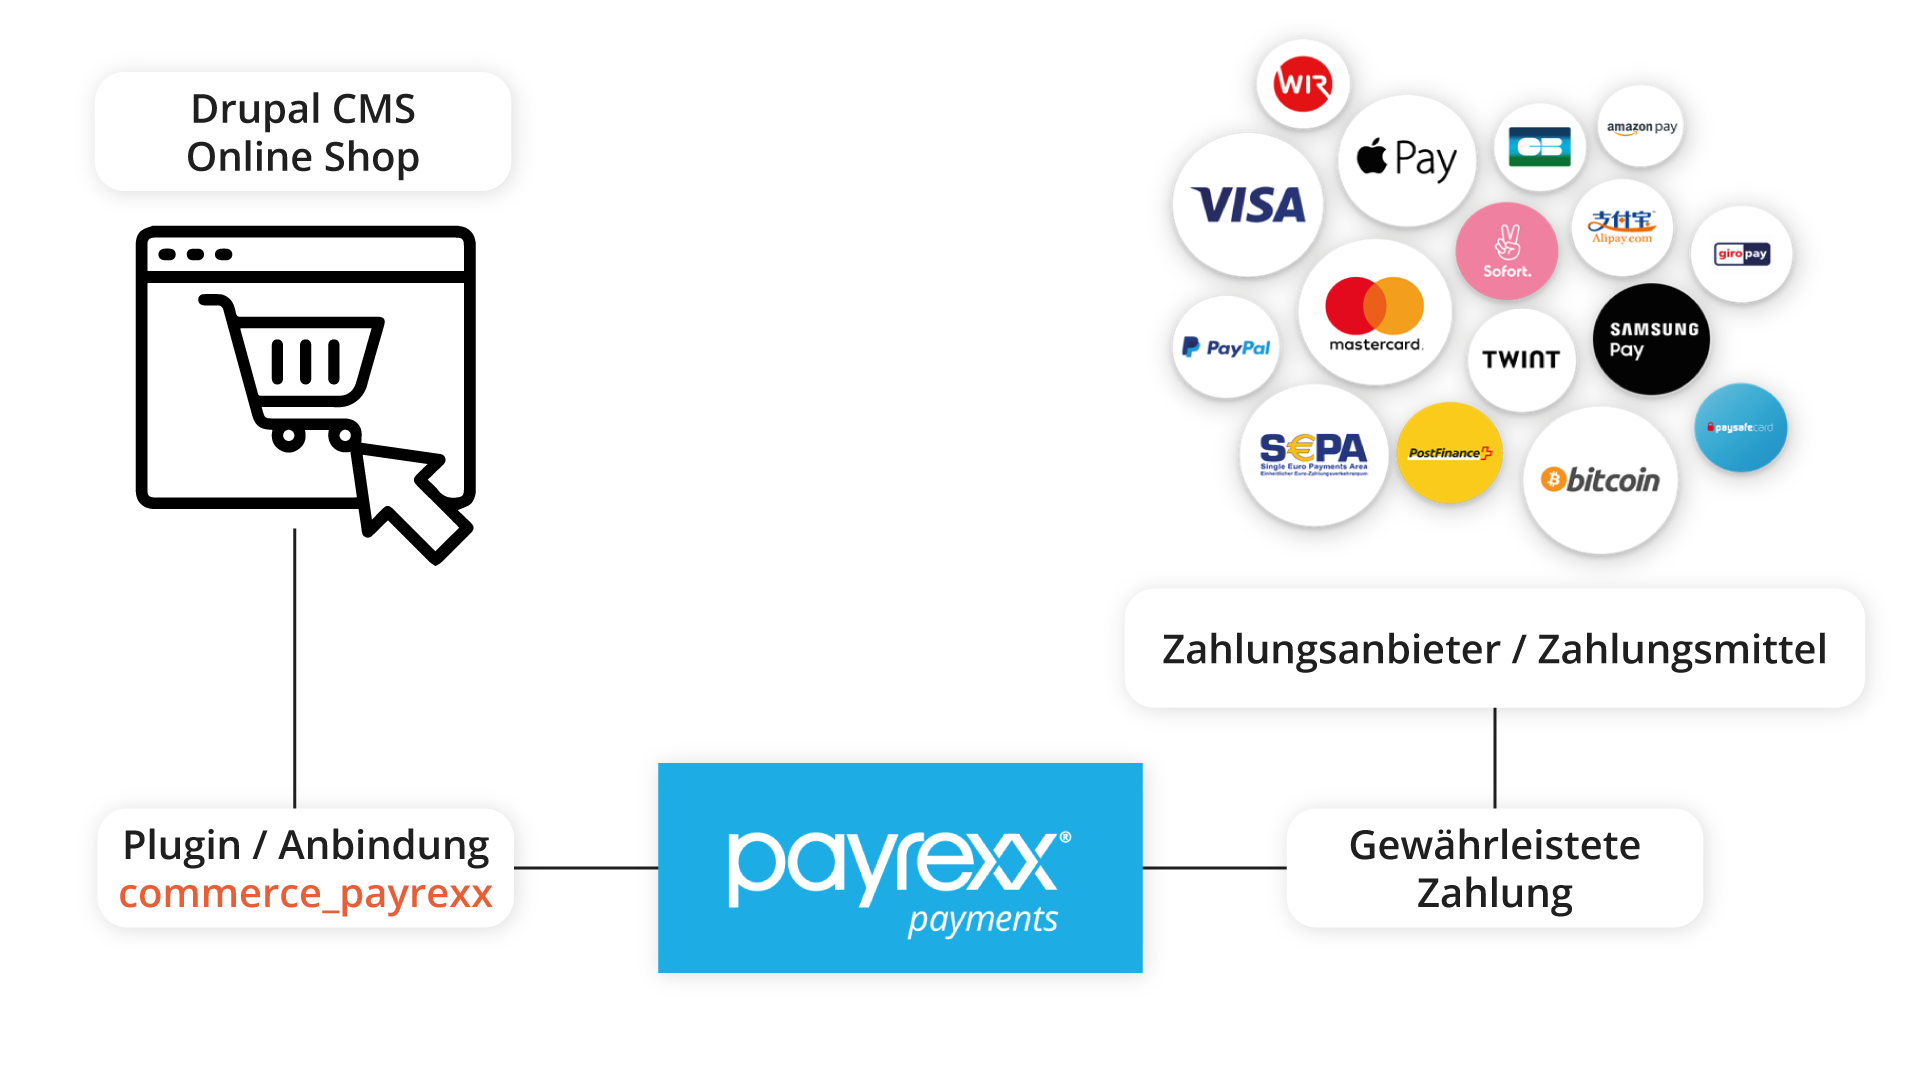Viewport: 1920px width, 1080px height.
Task: Click the PayPal payment icon
Action: [1226, 348]
